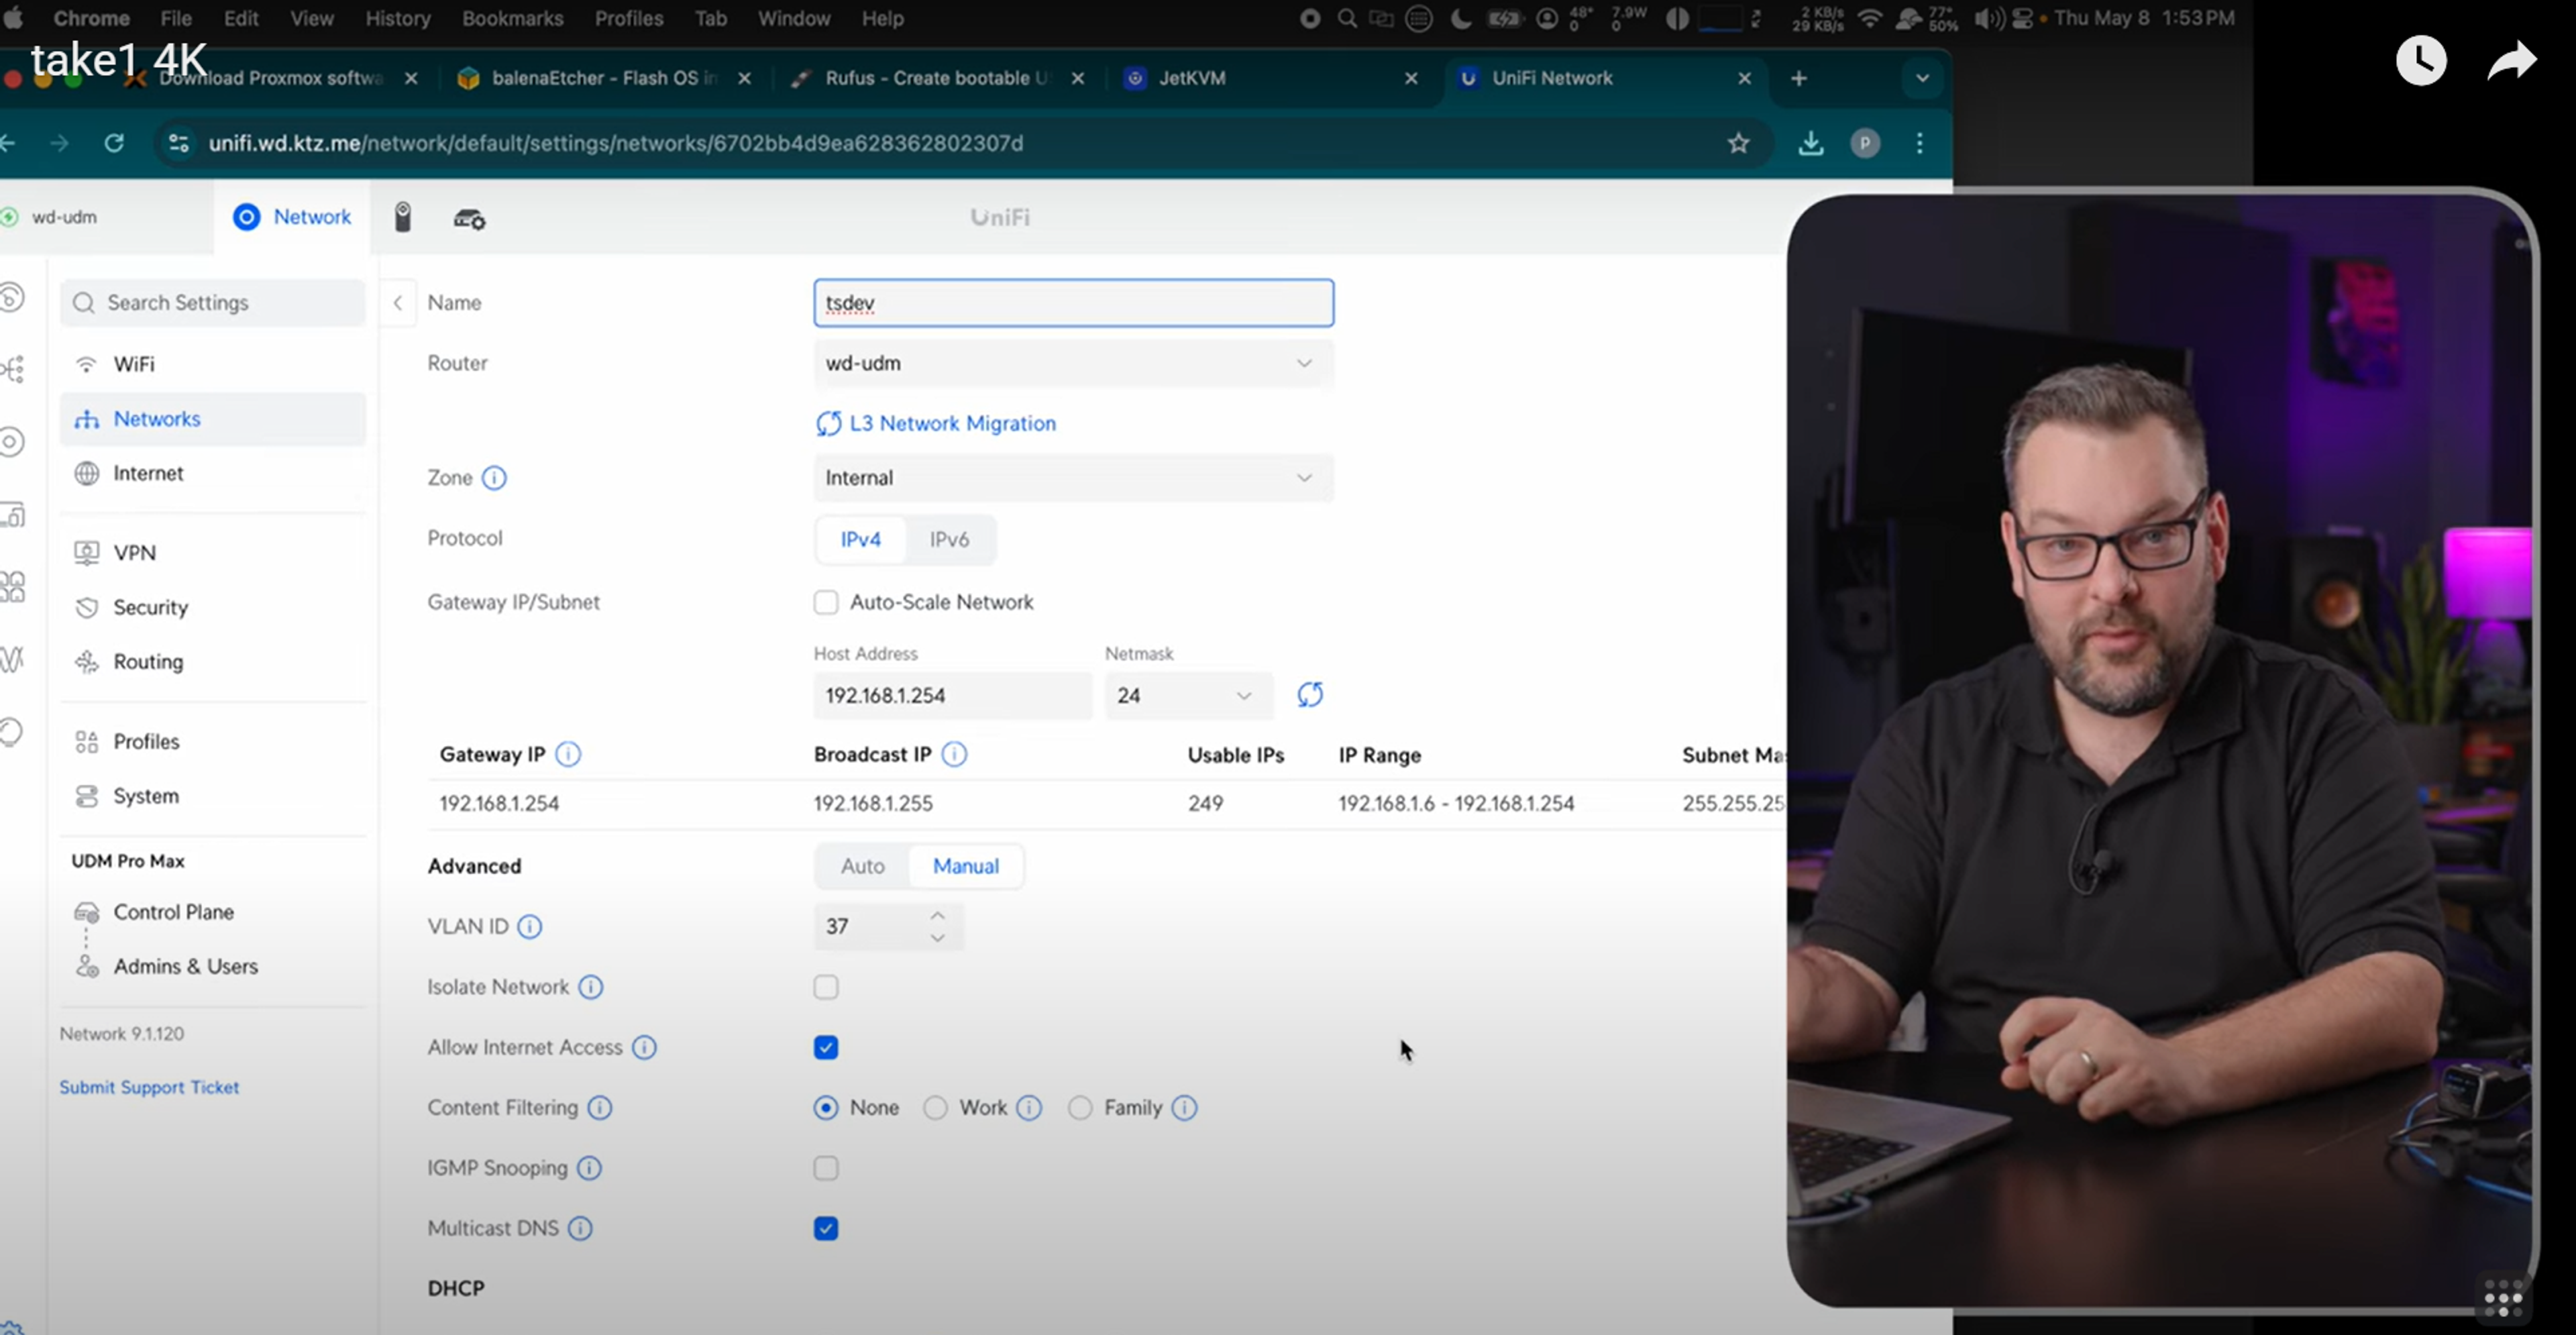Switch protocol to IPv6 tab

click(948, 540)
